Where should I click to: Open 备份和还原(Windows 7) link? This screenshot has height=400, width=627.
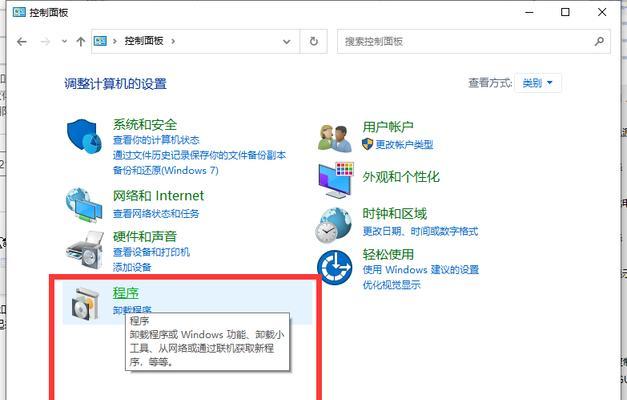[166, 170]
